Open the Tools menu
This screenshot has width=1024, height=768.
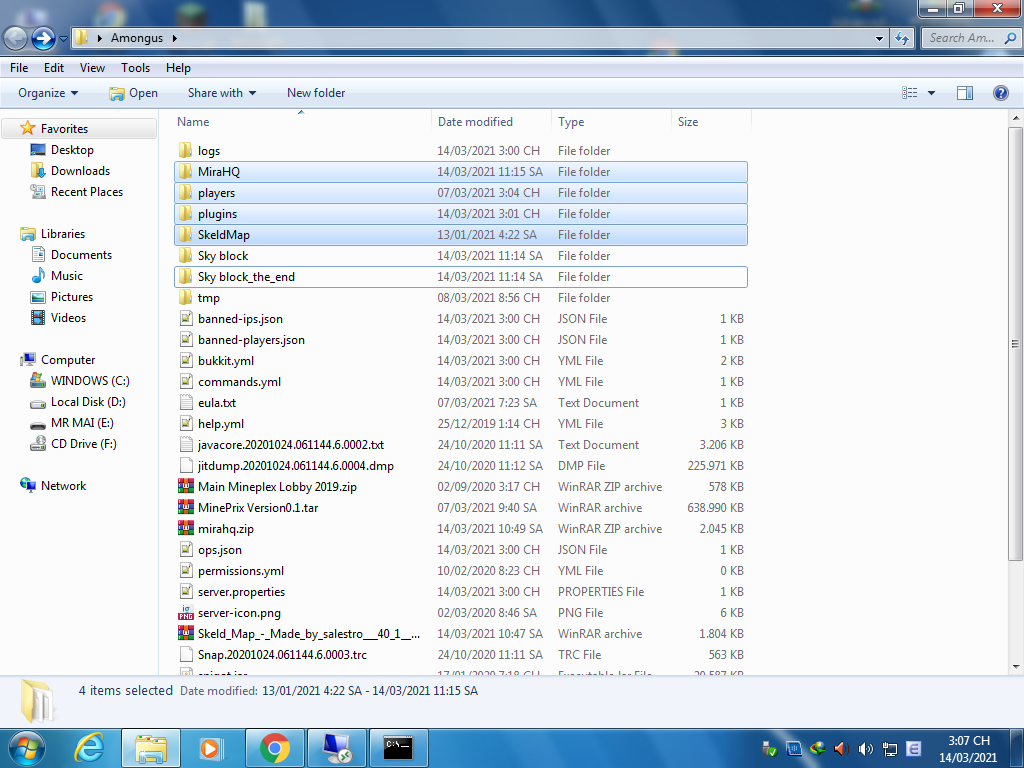(x=135, y=68)
